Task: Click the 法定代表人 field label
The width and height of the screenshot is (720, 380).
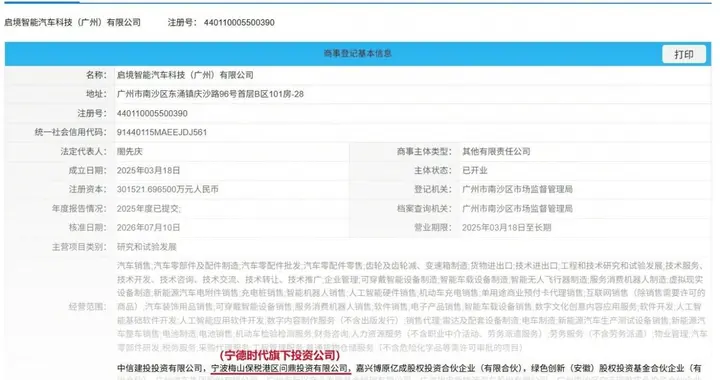Action: [x=84, y=151]
